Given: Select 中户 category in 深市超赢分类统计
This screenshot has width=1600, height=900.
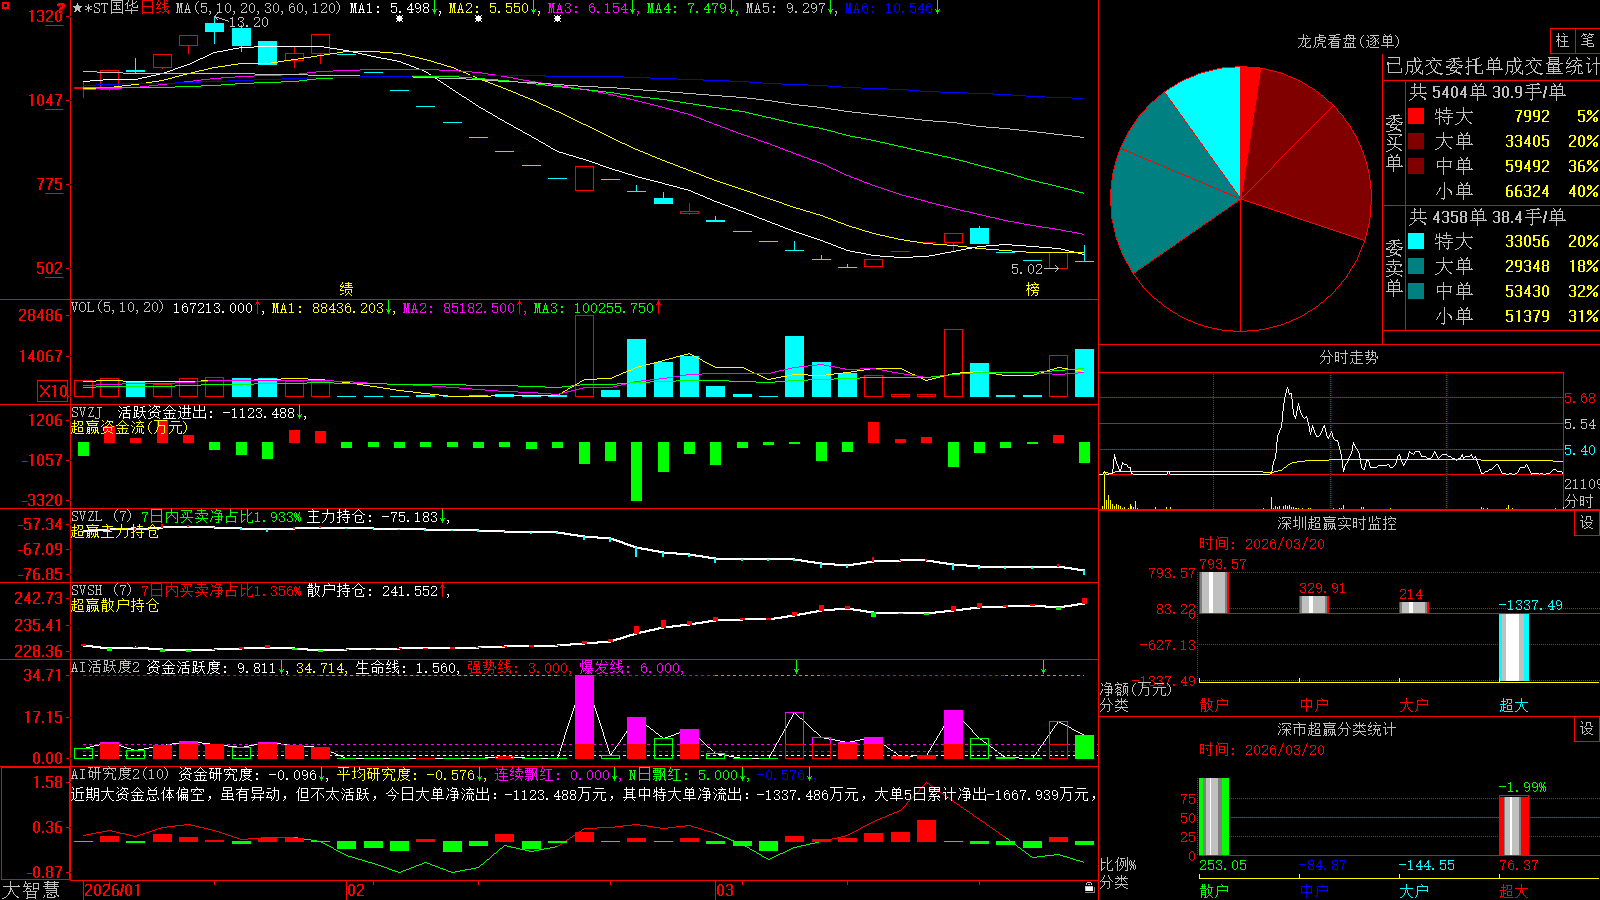Looking at the screenshot, I should [x=1314, y=890].
